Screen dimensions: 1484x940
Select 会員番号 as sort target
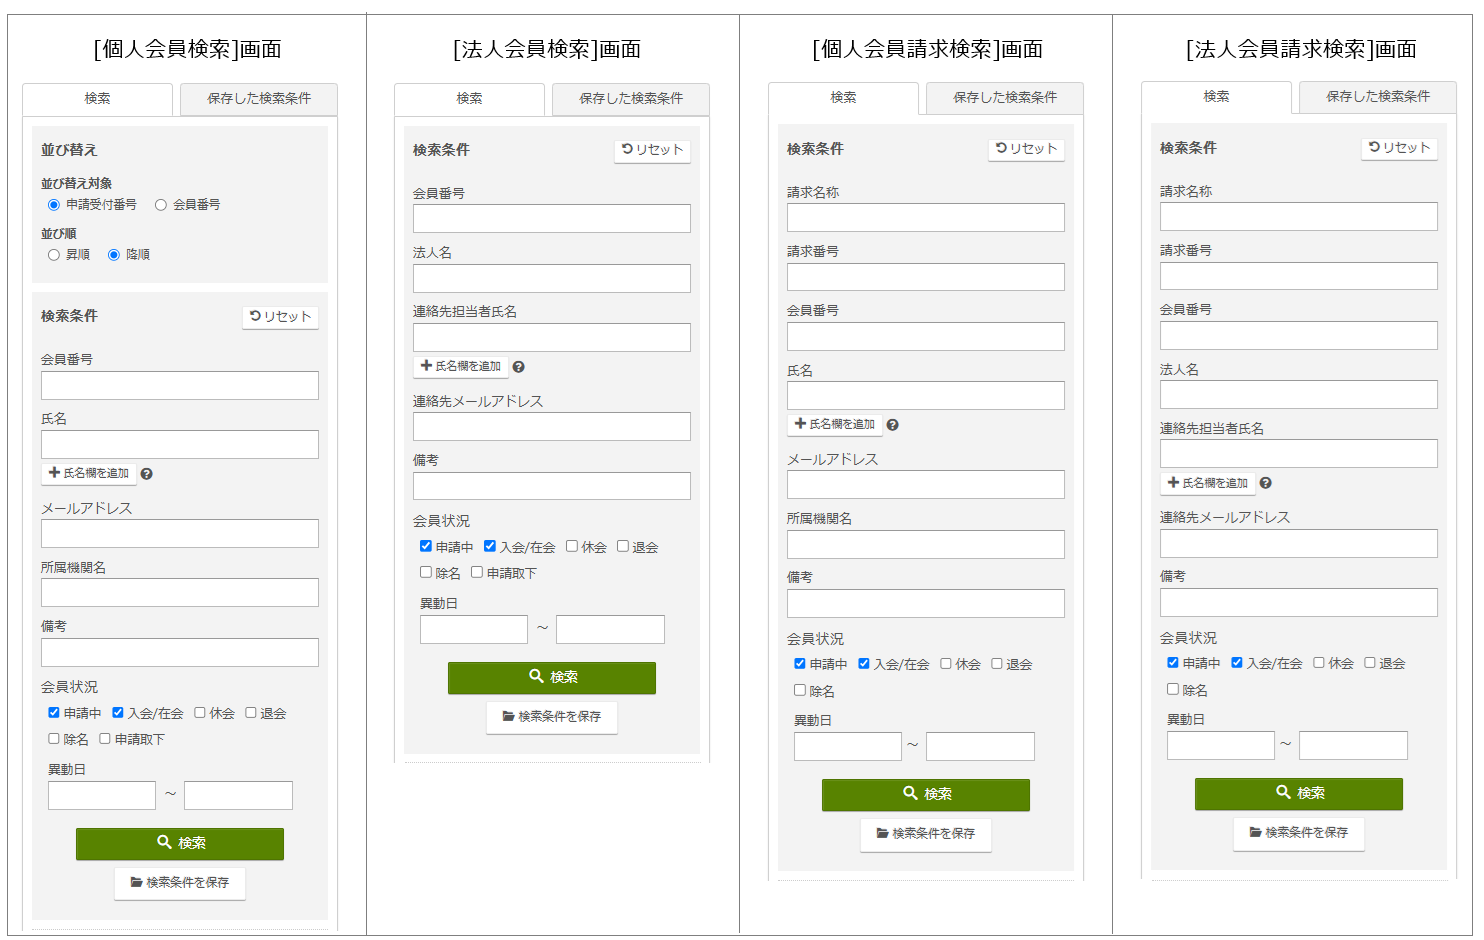point(160,205)
